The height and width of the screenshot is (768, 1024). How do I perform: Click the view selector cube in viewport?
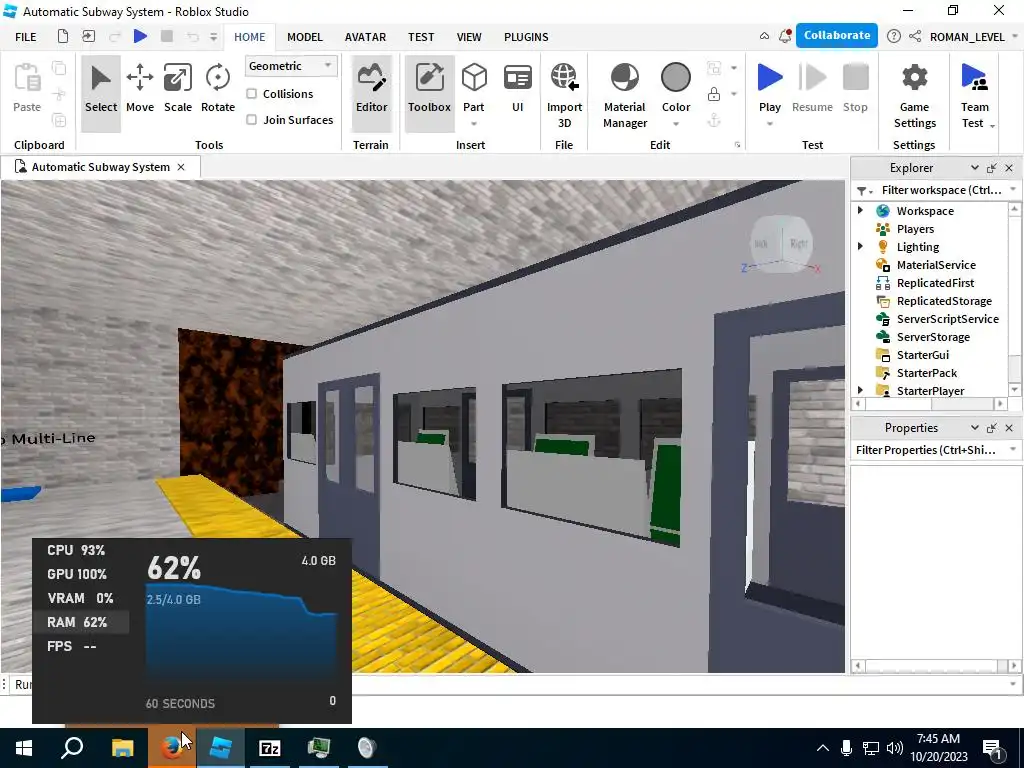pos(780,246)
